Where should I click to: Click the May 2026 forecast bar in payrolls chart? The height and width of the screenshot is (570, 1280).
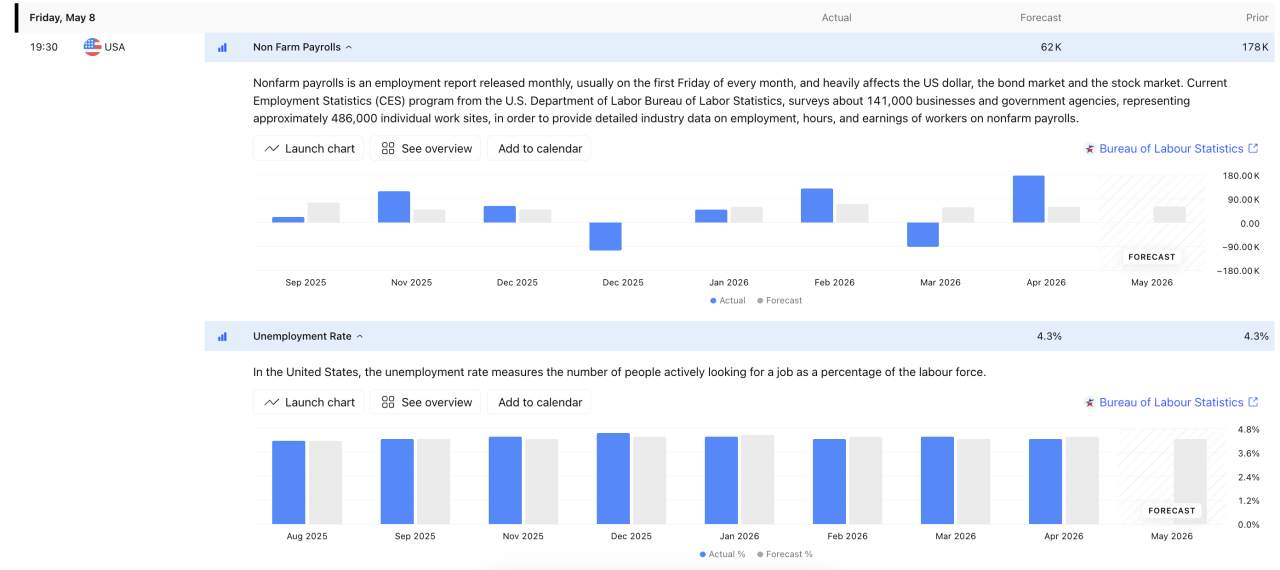[x=1169, y=214]
